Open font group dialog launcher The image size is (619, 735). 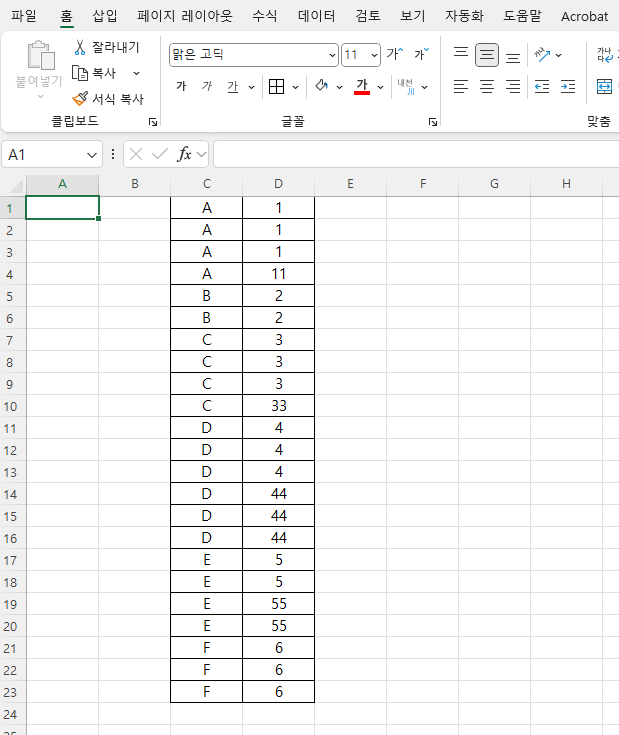pyautogui.click(x=433, y=122)
